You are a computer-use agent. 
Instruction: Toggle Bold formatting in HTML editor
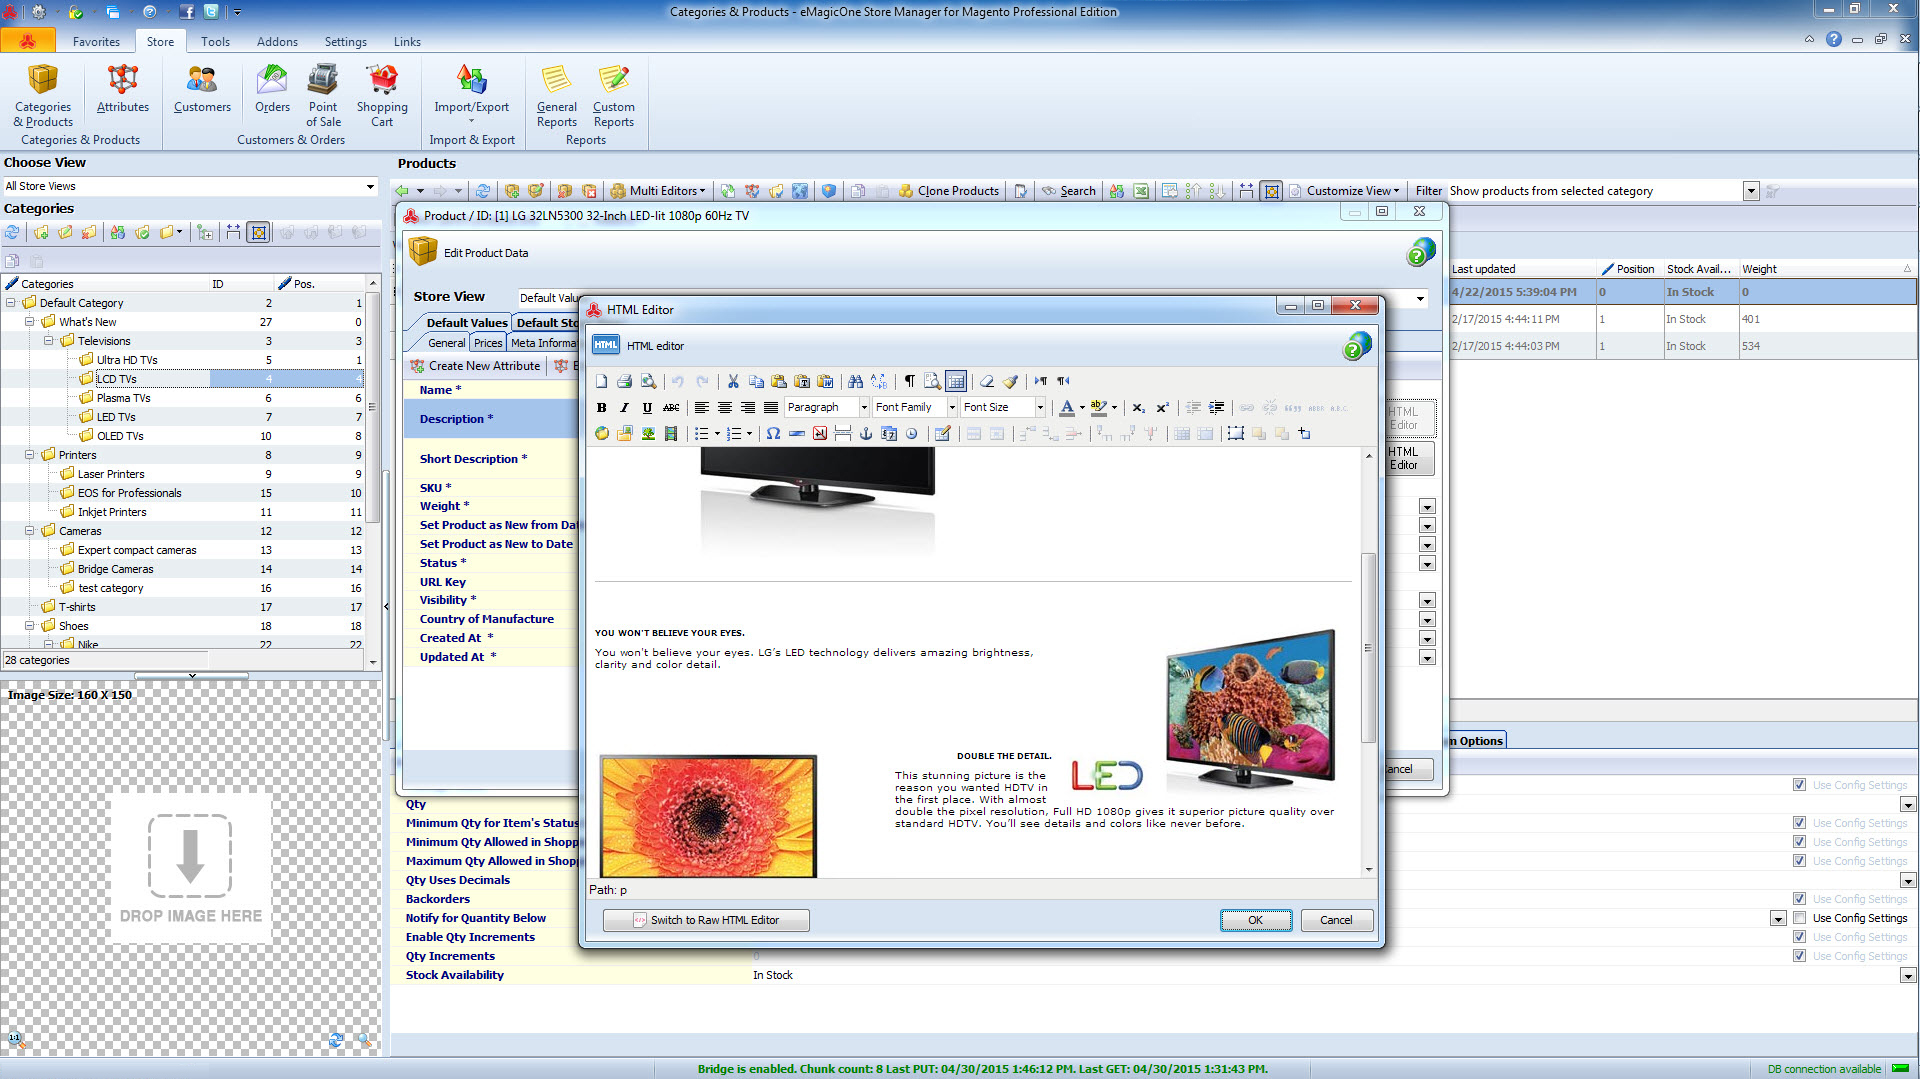pyautogui.click(x=601, y=407)
